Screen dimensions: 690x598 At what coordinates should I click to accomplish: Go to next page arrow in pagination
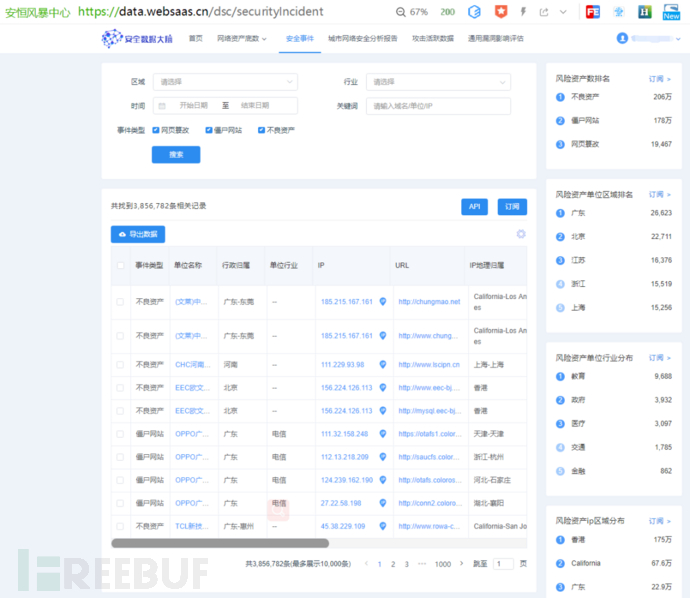click(461, 563)
